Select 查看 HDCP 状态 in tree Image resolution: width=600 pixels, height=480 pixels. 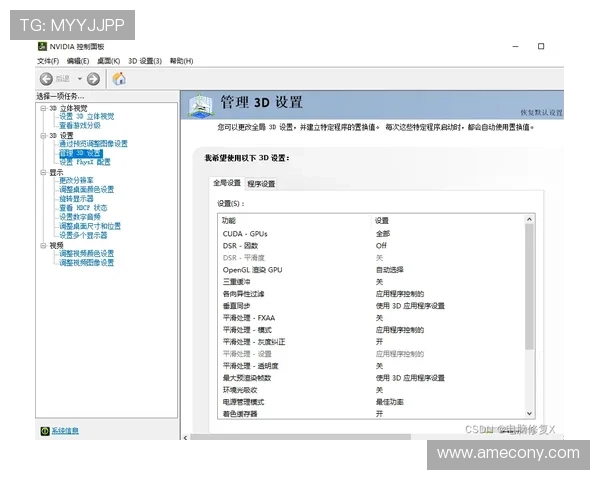point(83,208)
